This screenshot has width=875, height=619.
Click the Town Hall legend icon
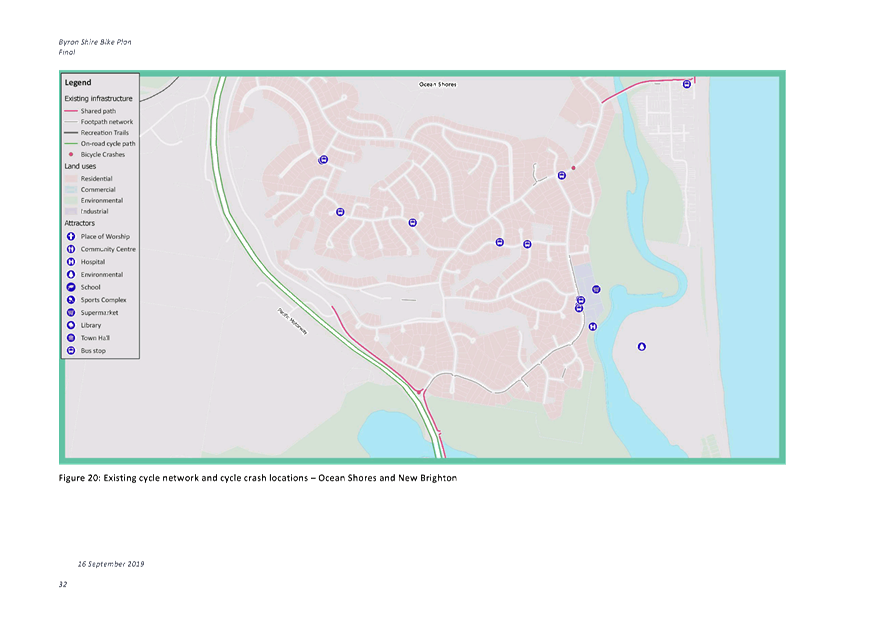pos(71,338)
